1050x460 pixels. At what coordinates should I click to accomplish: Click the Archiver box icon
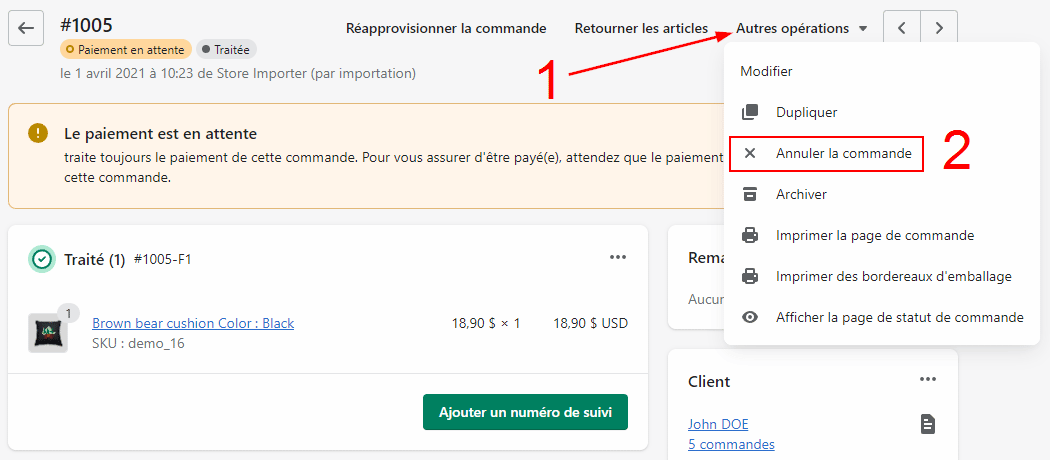tap(750, 194)
